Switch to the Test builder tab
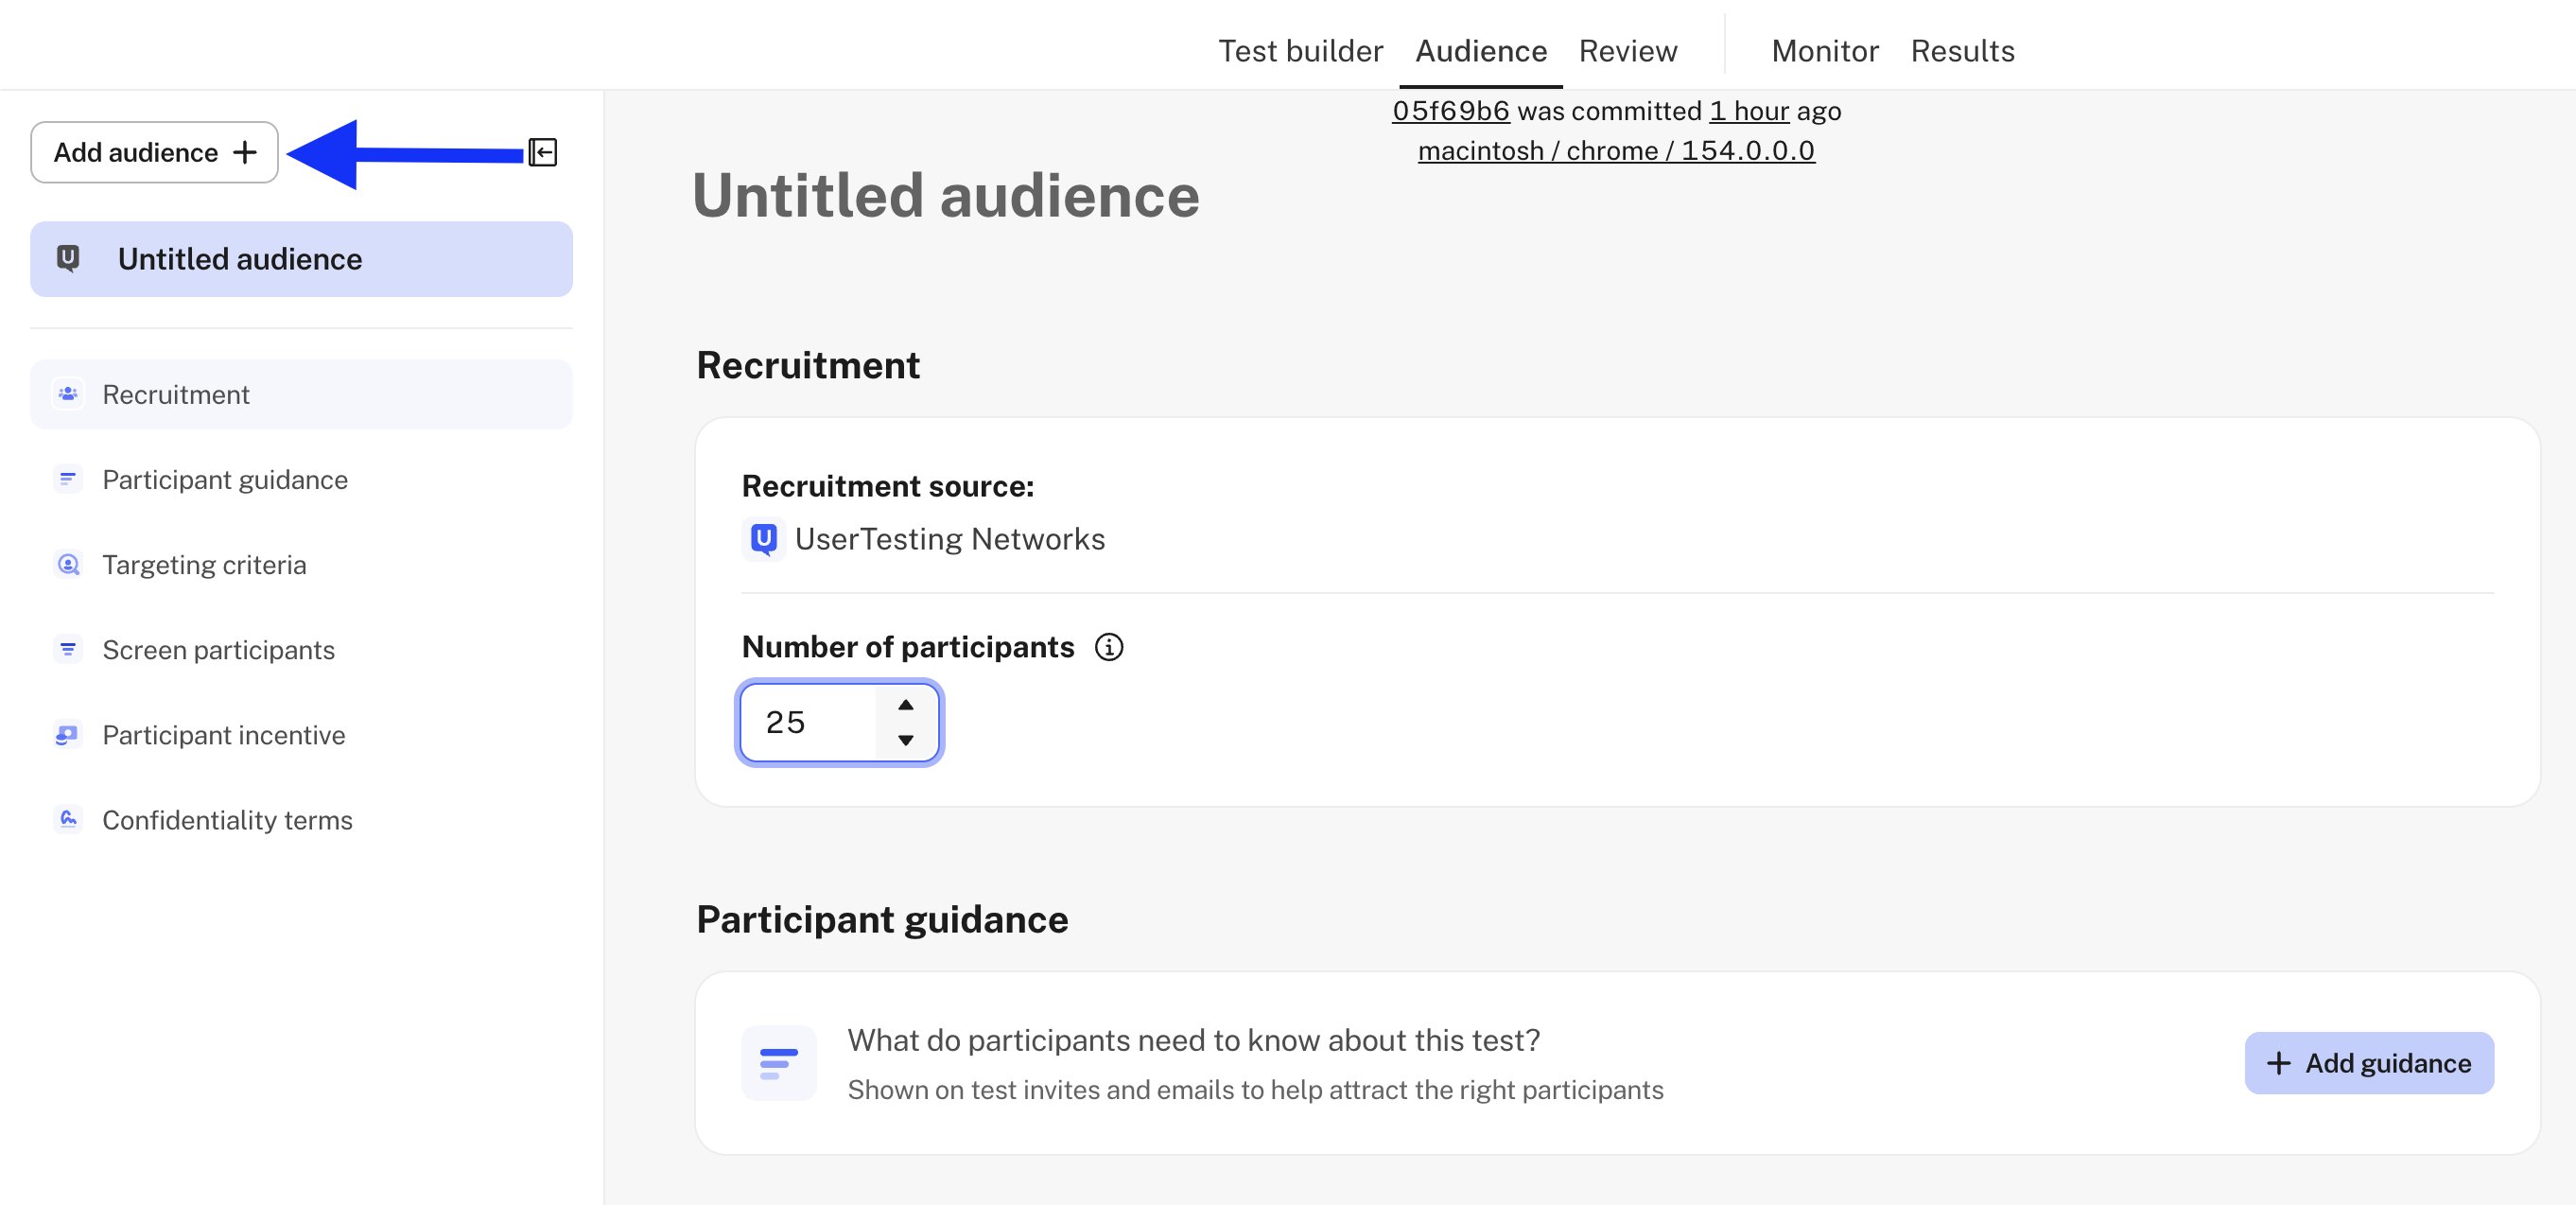2576x1205 pixels. [1300, 51]
